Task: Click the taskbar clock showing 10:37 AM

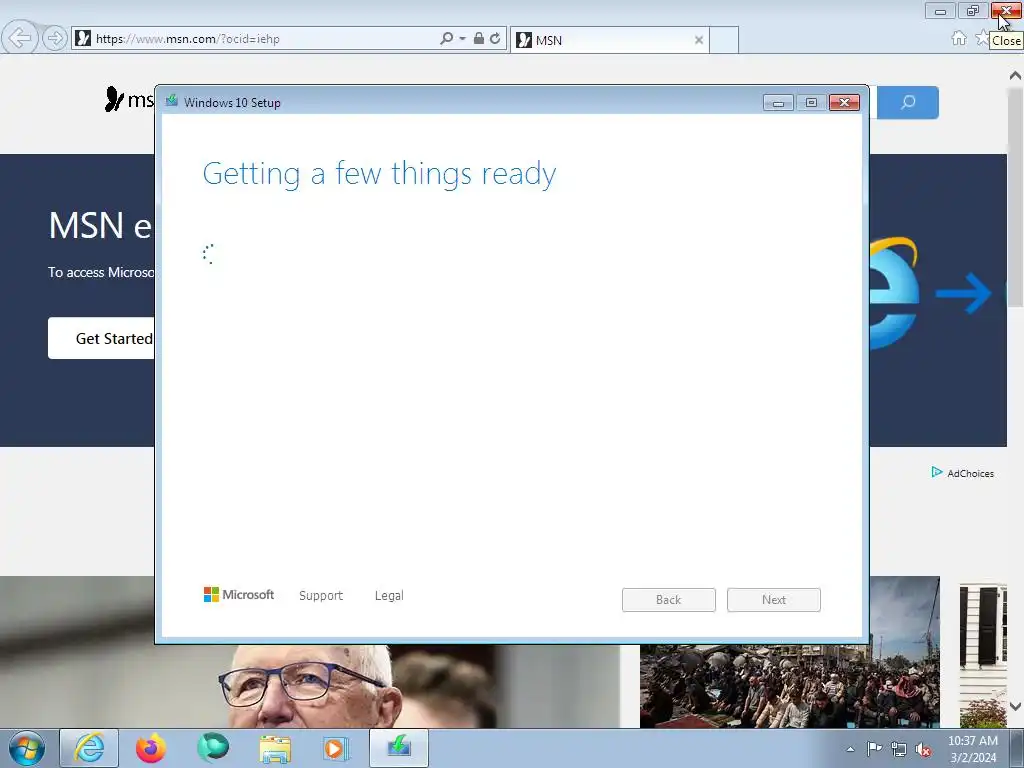Action: (973, 749)
